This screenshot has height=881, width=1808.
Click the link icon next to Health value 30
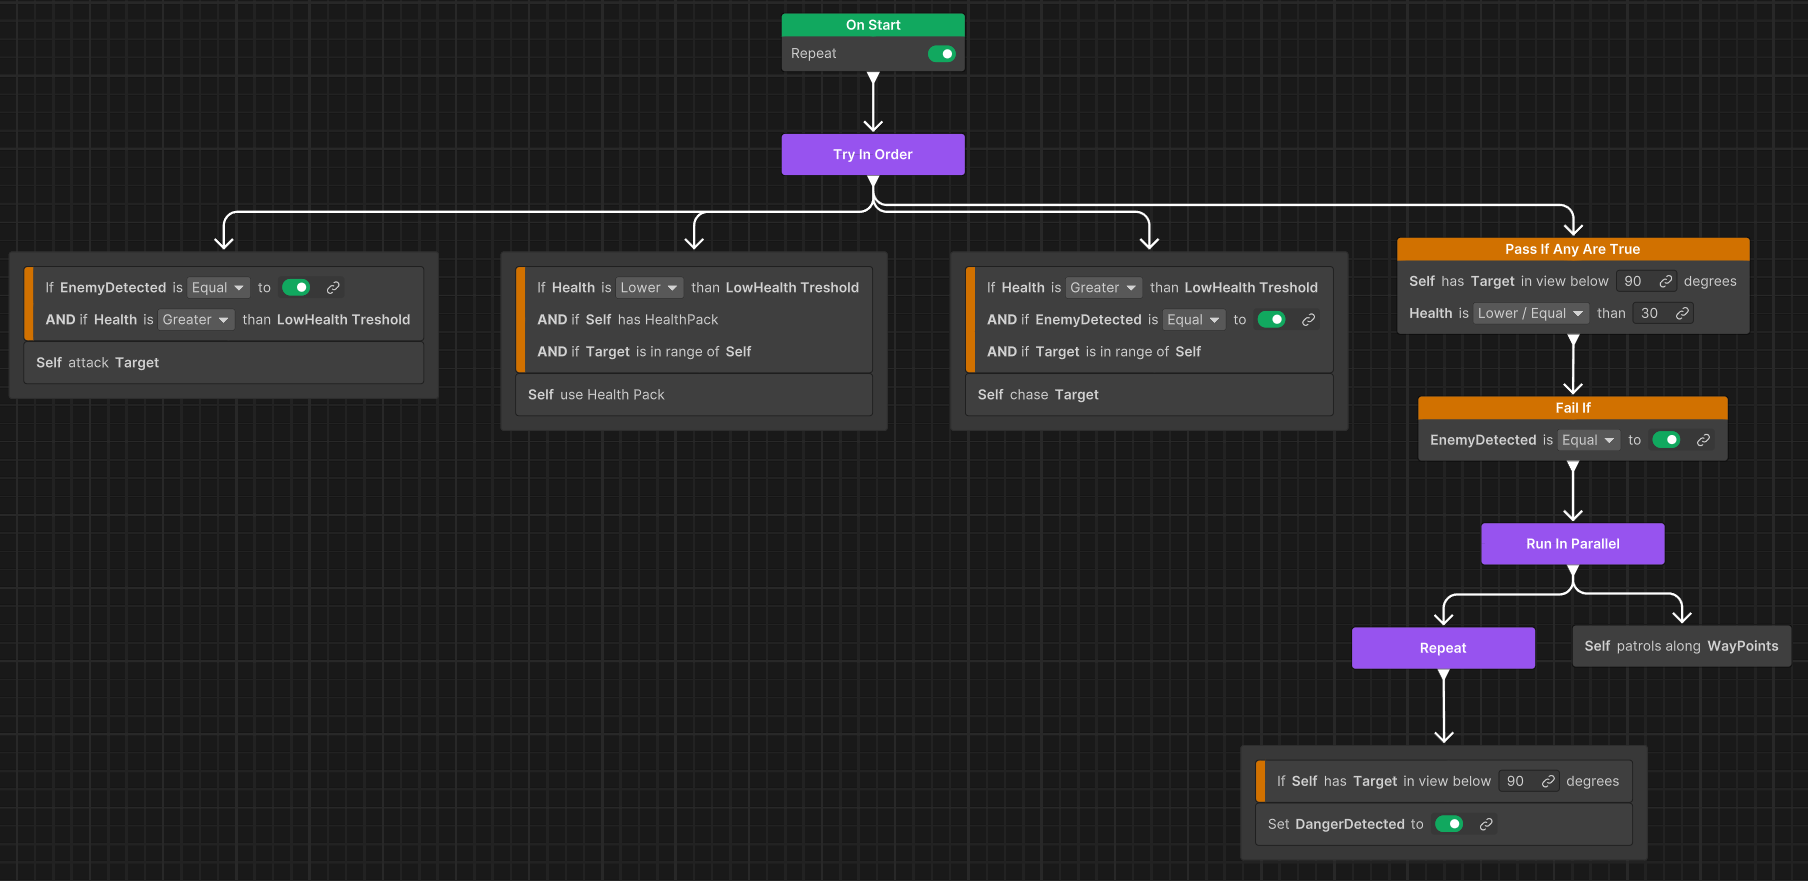click(x=1683, y=314)
